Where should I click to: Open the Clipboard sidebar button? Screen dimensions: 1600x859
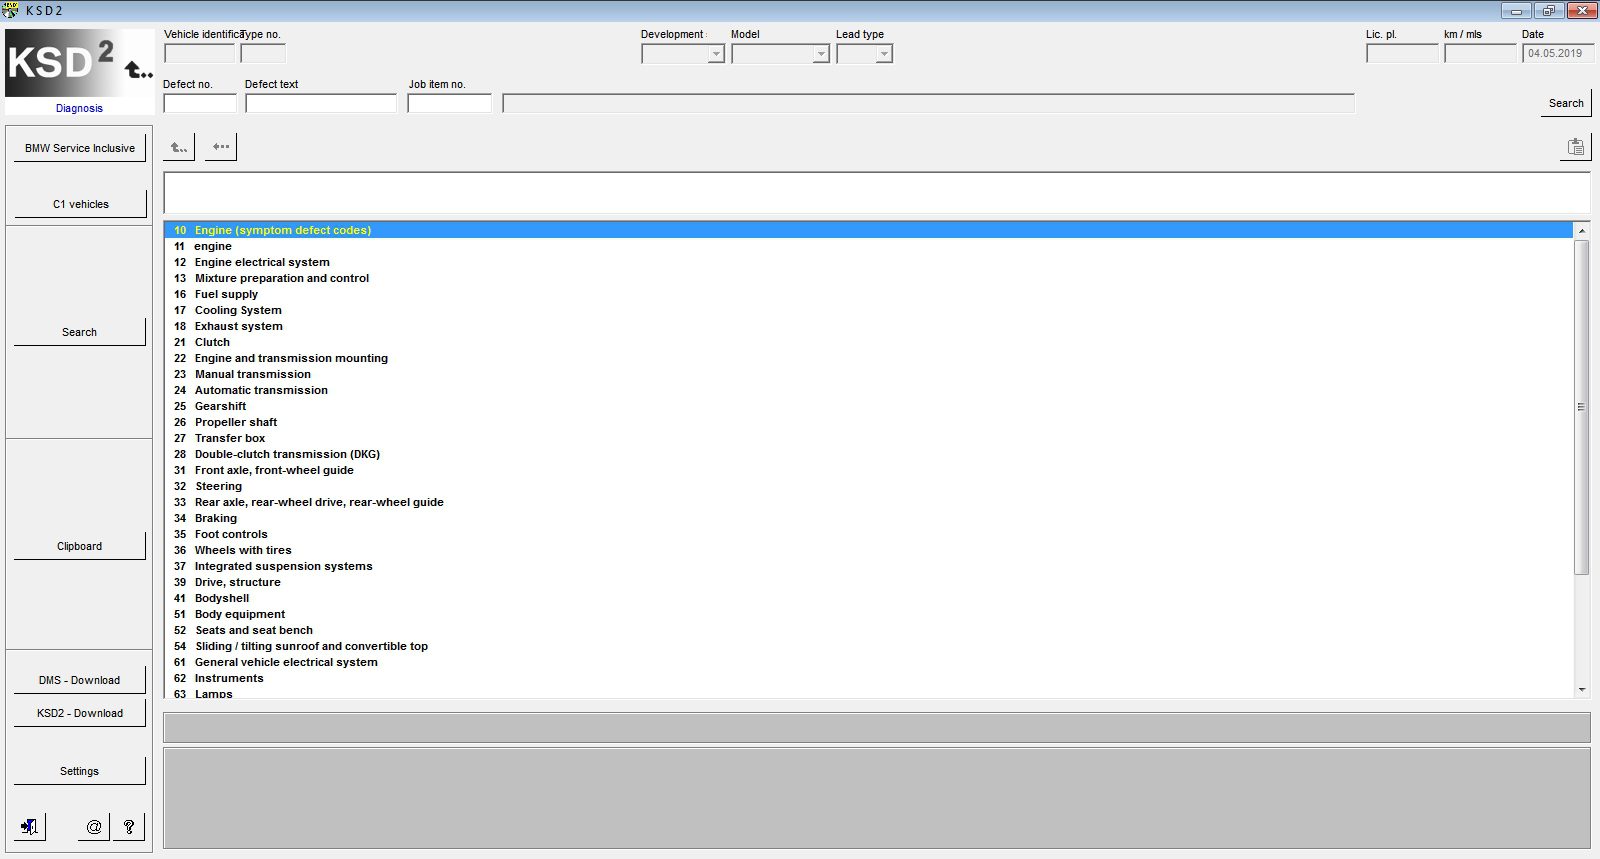pyautogui.click(x=80, y=546)
